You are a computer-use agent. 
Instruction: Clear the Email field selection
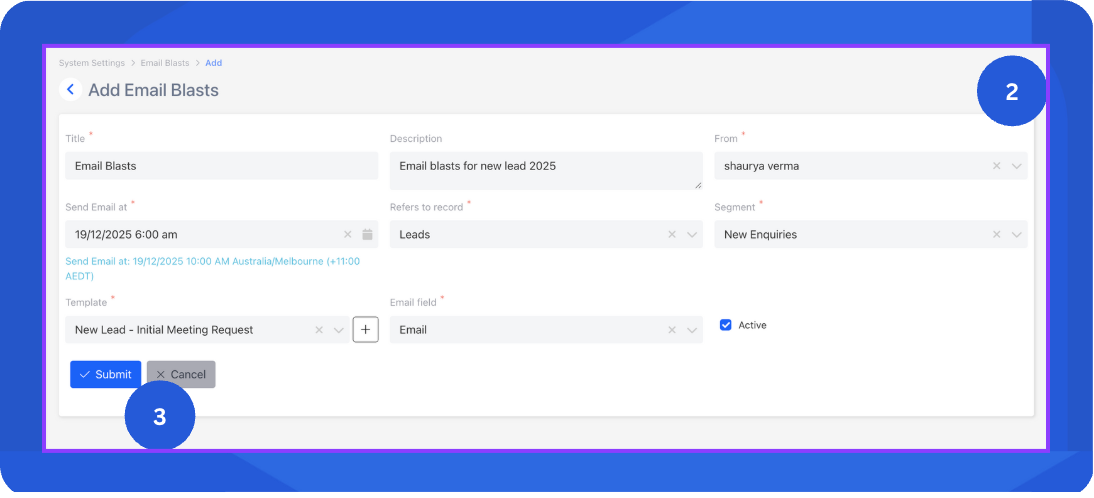point(672,330)
